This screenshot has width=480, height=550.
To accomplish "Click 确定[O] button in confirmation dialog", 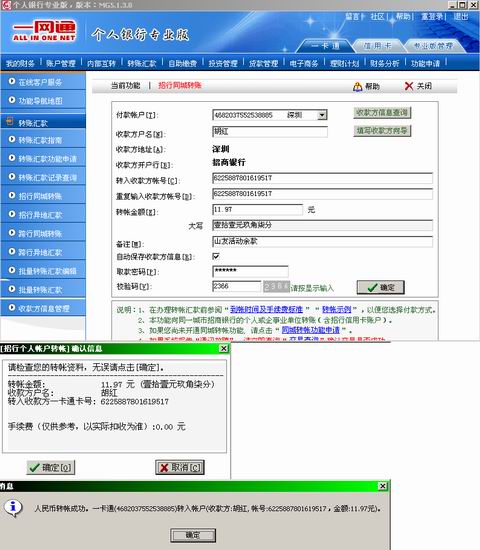I will click(51, 468).
